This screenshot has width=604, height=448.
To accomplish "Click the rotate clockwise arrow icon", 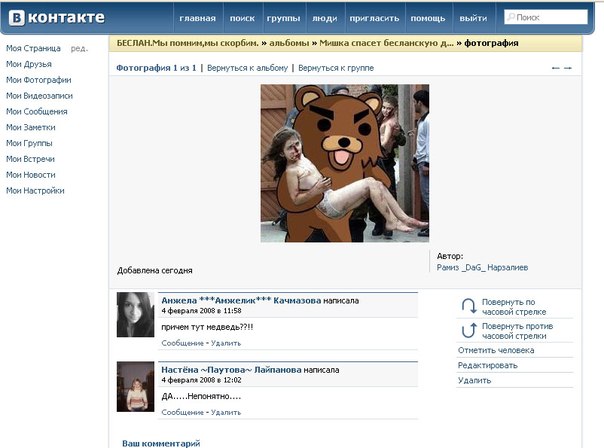I will [x=469, y=306].
